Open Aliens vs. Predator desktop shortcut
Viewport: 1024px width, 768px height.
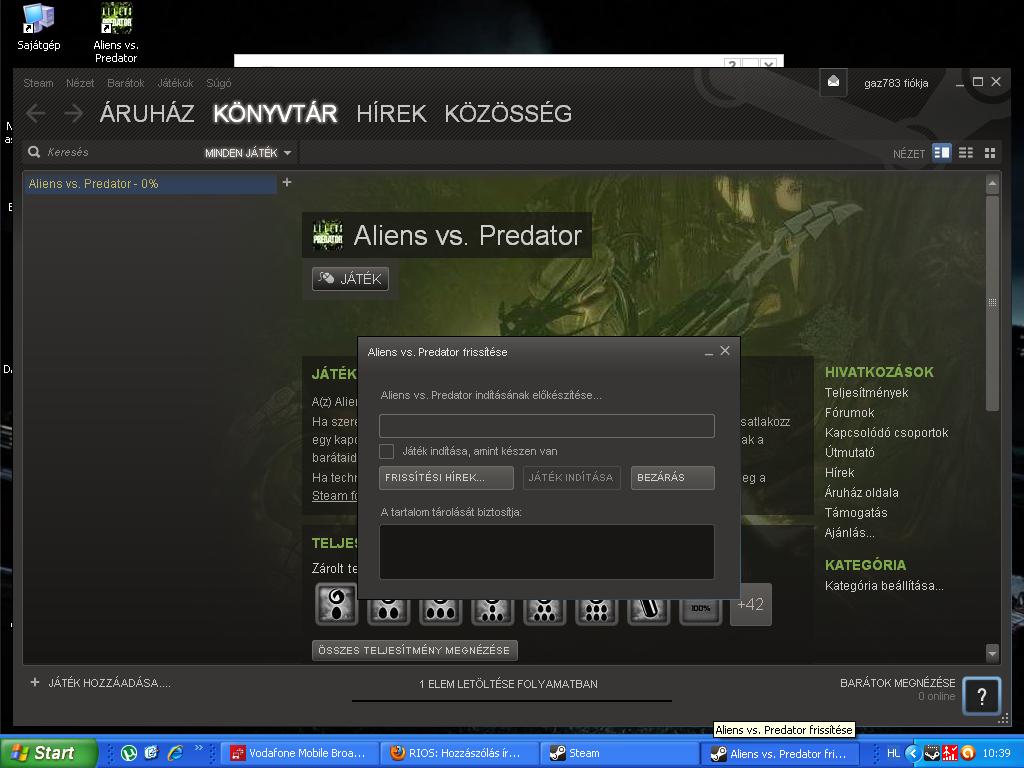pos(116,33)
